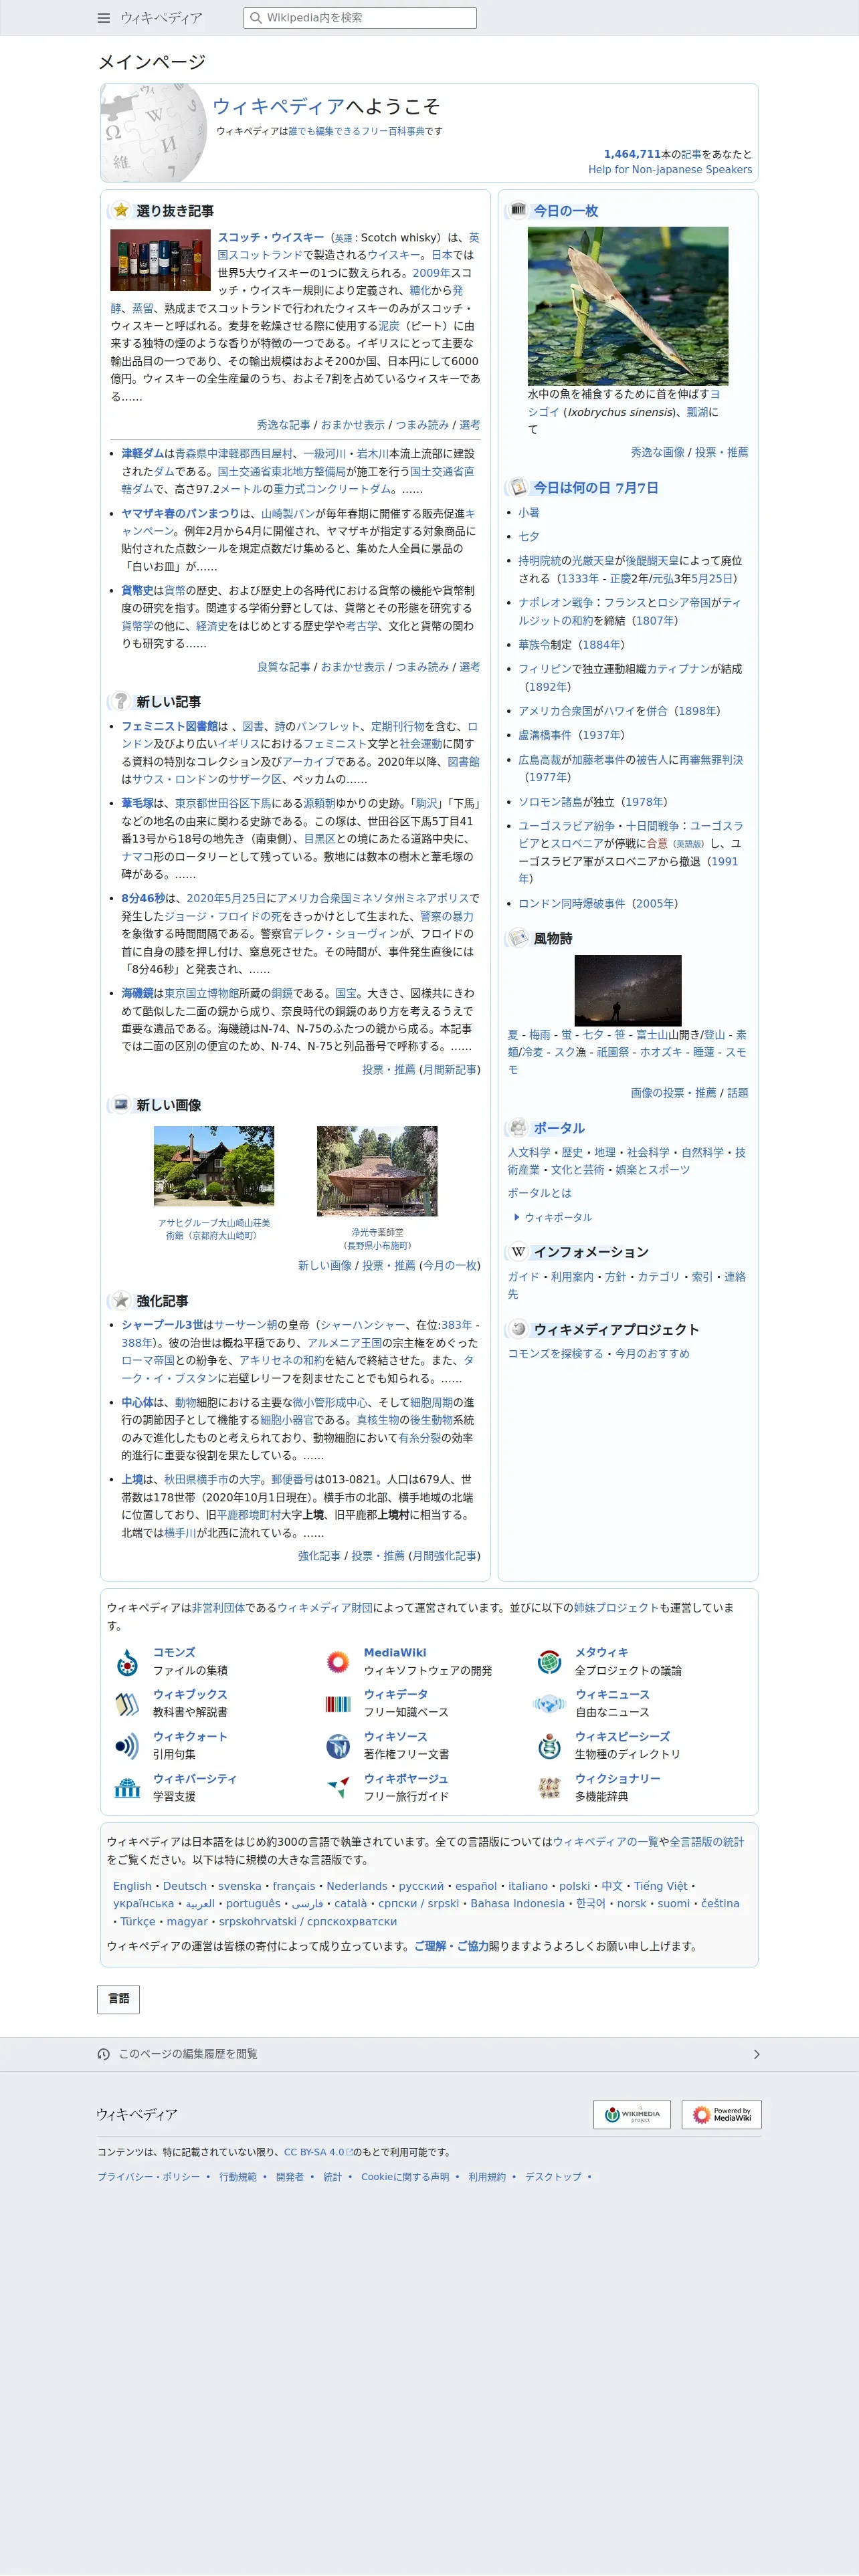This screenshot has height=2576, width=859.
Task: Open the スコッチ・ウイスキー article link
Action: [271, 238]
